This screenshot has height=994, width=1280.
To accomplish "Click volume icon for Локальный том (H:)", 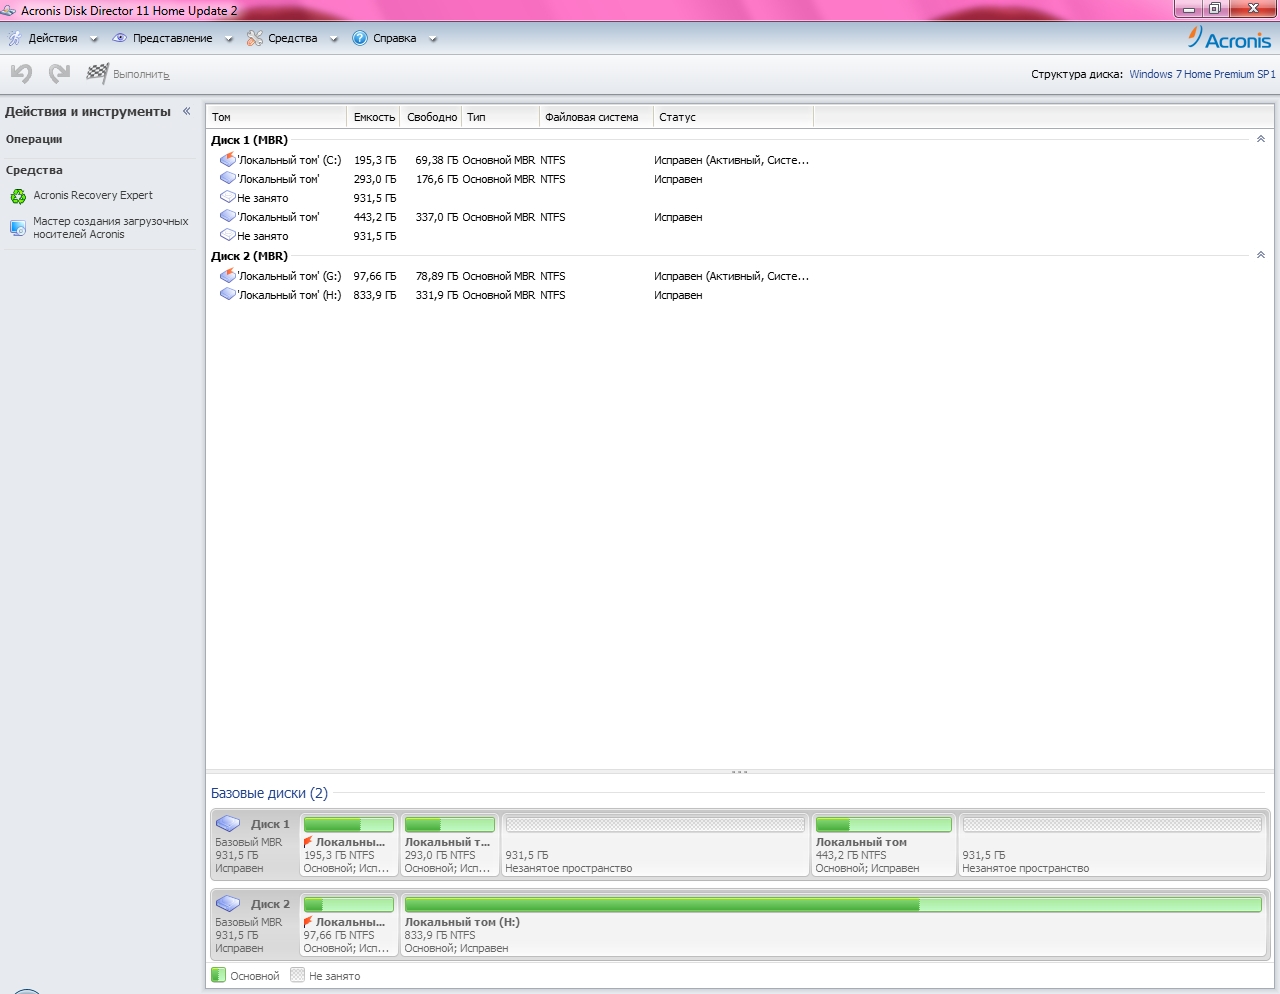I will pyautogui.click(x=228, y=295).
